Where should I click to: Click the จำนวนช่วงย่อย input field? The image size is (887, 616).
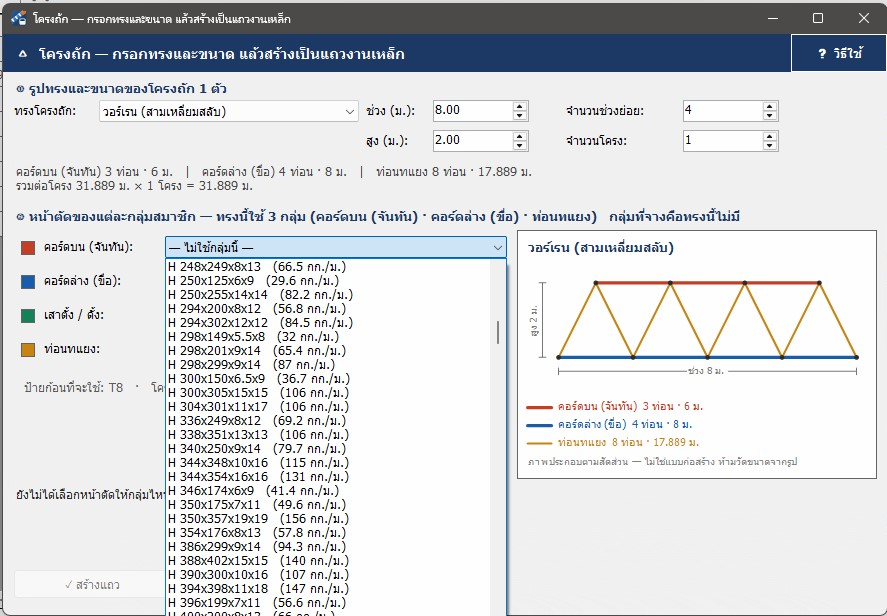723,111
